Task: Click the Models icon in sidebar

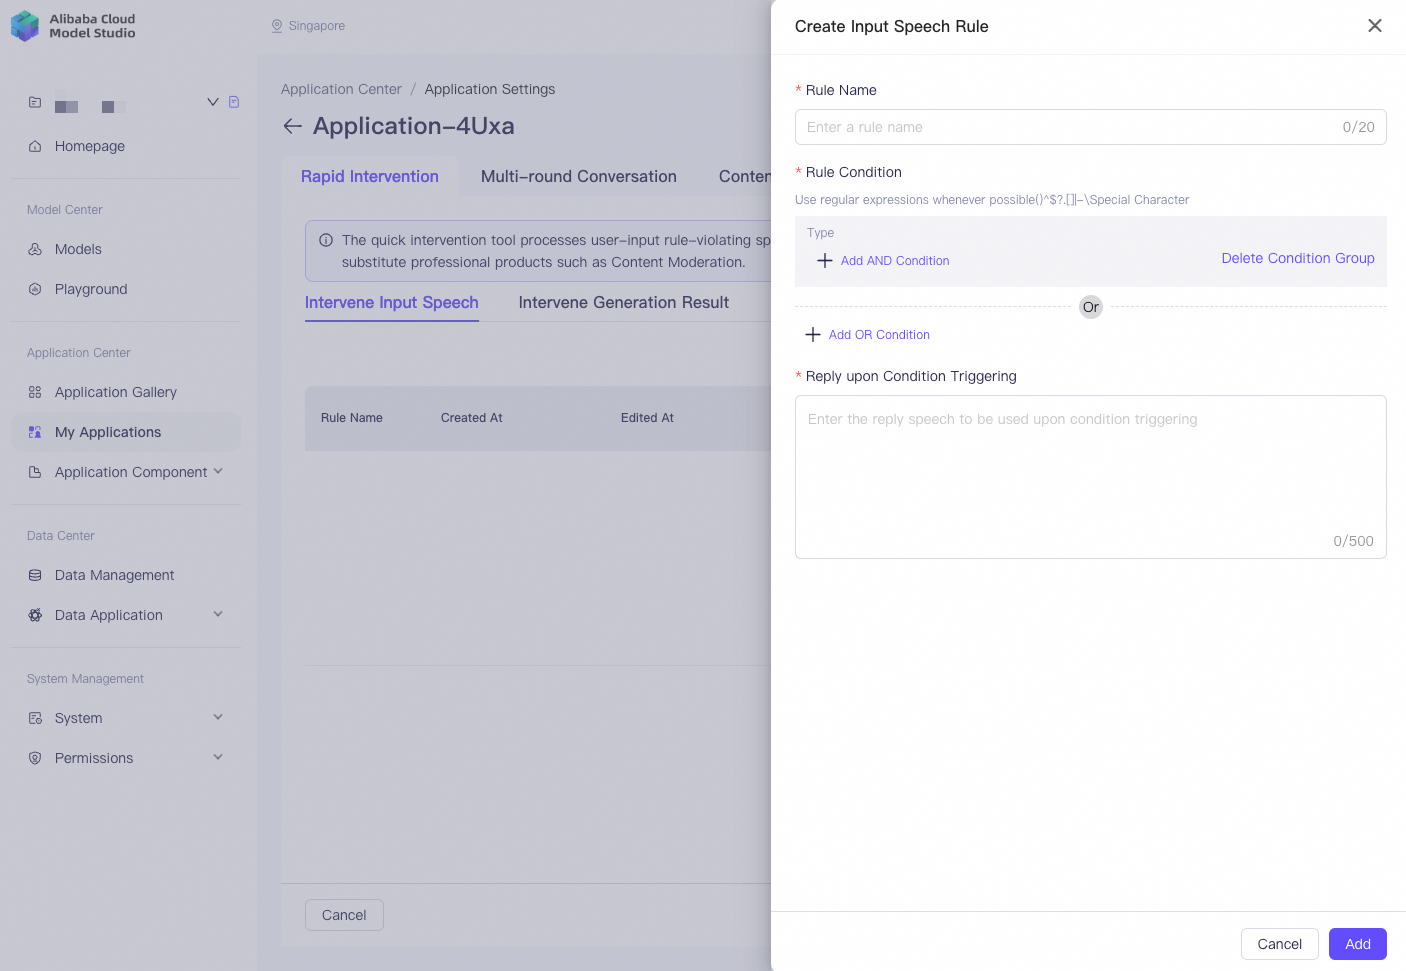Action: 35,249
